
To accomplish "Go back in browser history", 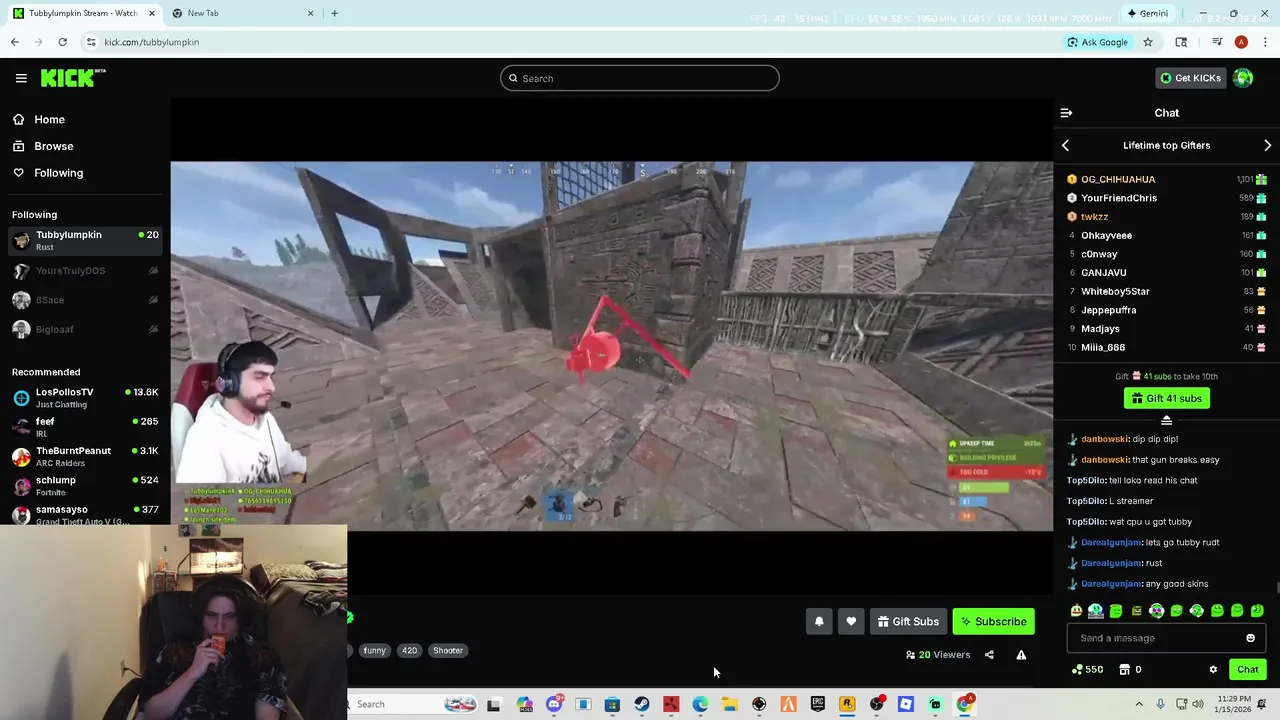I will tap(14, 42).
